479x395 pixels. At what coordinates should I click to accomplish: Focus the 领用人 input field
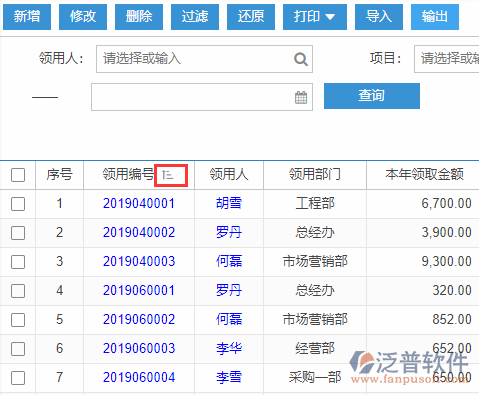(204, 59)
